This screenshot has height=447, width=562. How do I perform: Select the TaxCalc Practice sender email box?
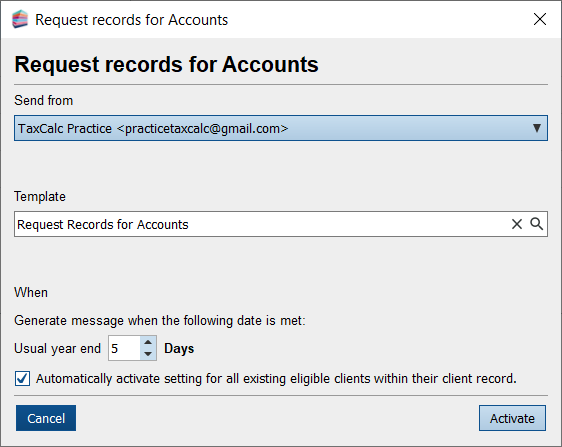(x=281, y=128)
